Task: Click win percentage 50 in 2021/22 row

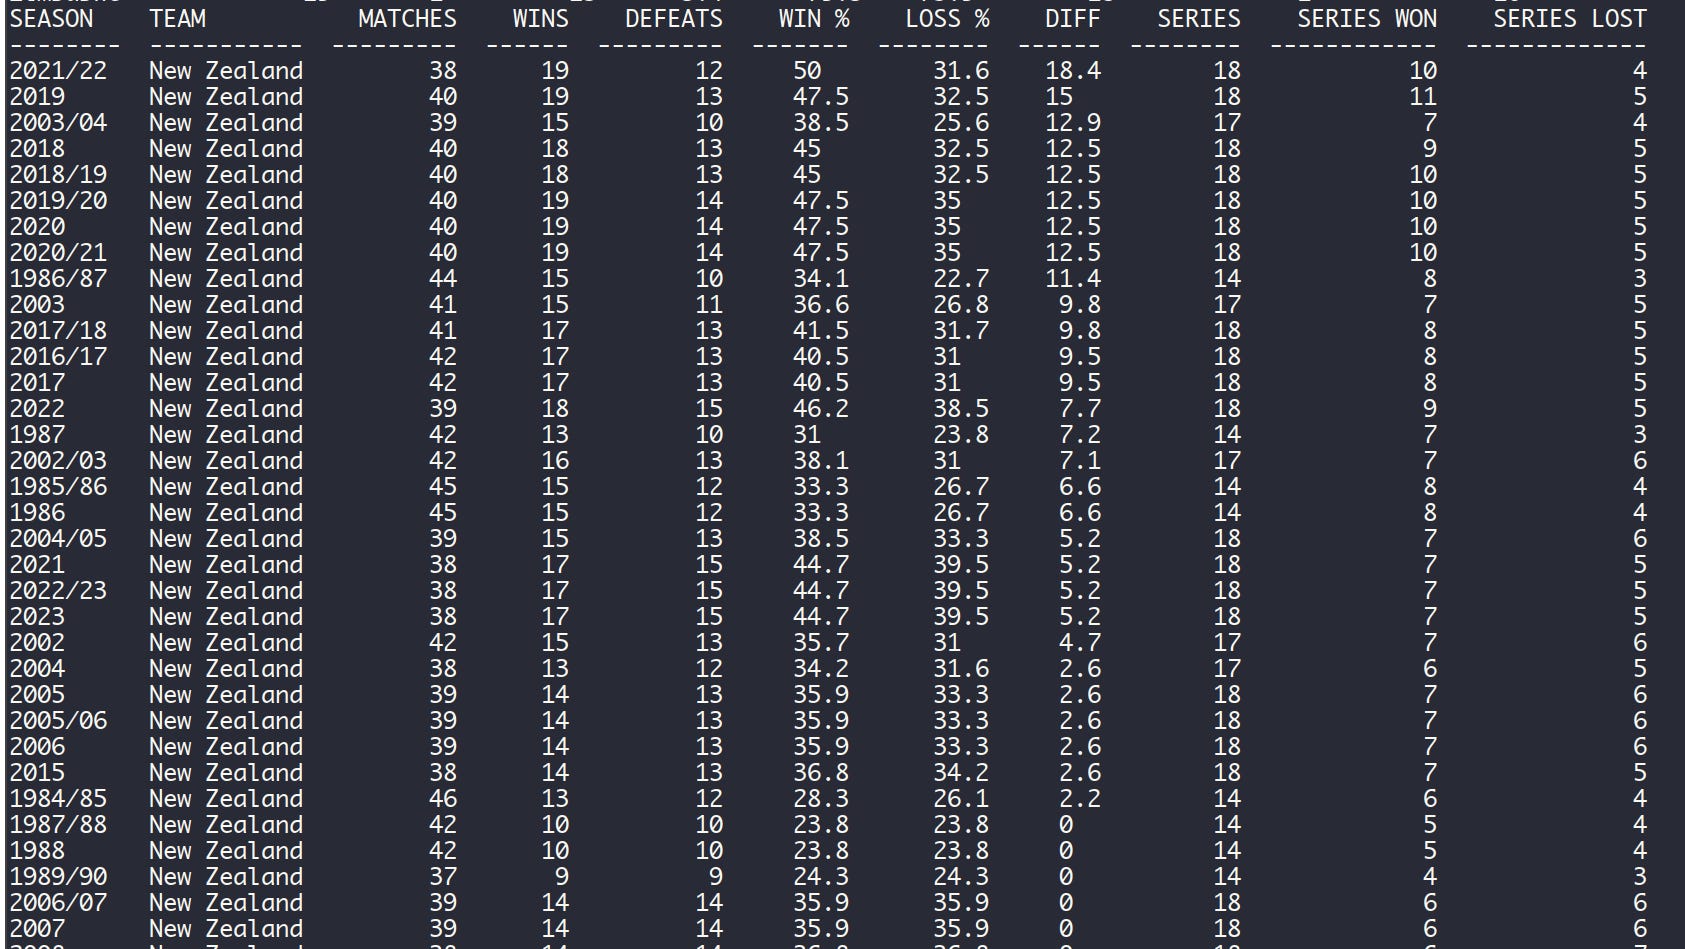Action: coord(807,71)
